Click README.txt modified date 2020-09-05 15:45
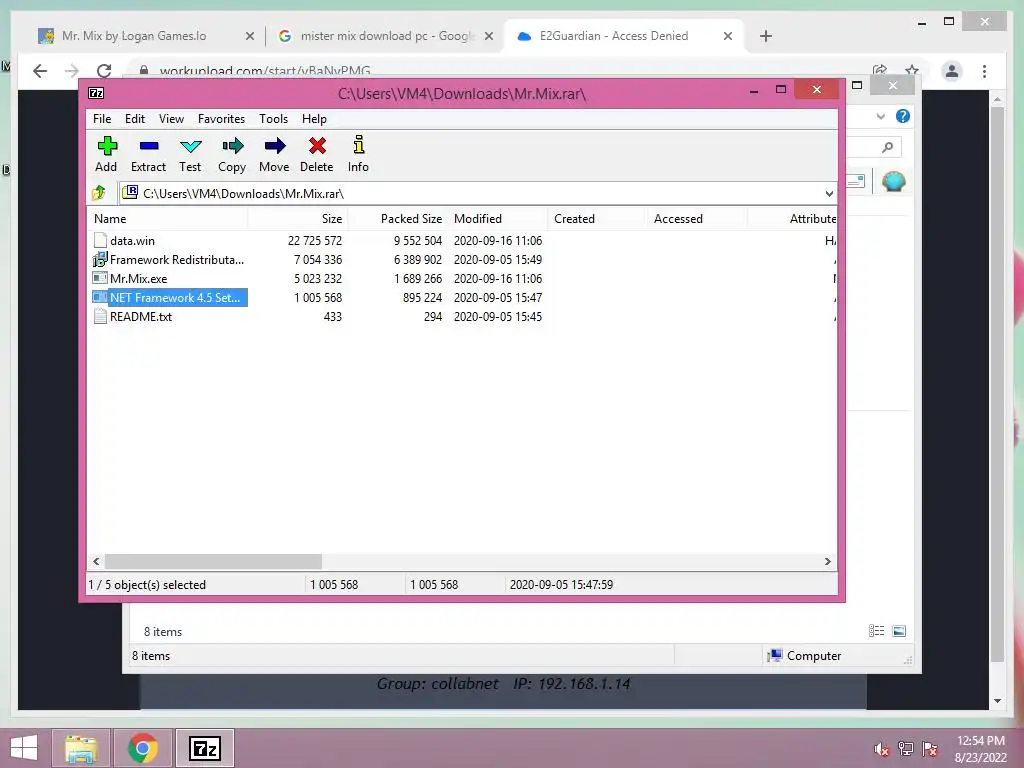The image size is (1024, 768). (498, 316)
